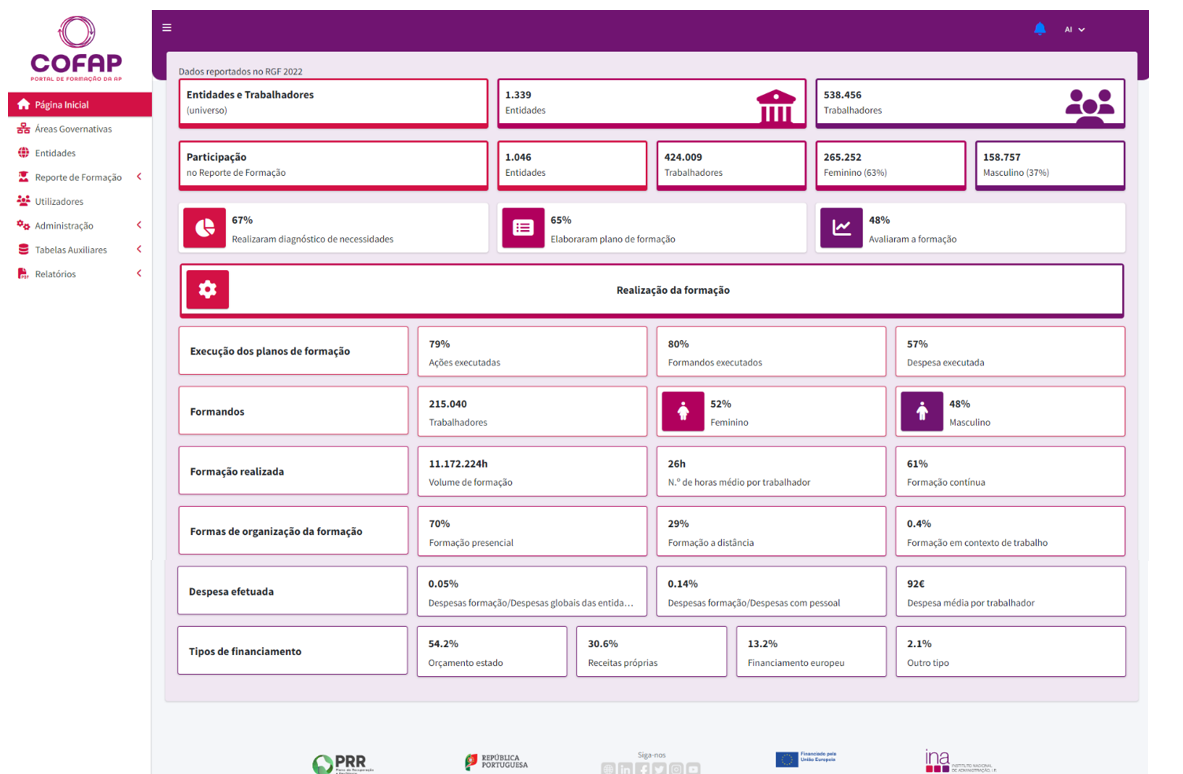Click the globe icon beside Entidades
Screen dimensions: 1183x774
tap(23, 152)
